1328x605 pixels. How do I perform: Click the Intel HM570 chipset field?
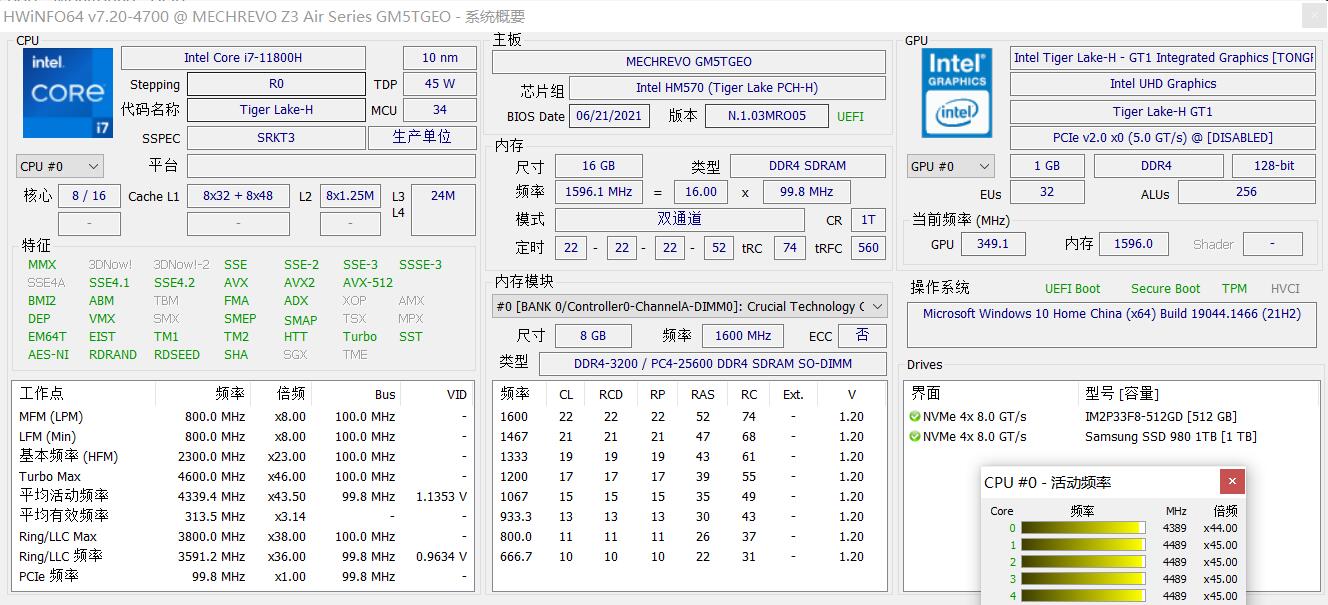tap(727, 88)
